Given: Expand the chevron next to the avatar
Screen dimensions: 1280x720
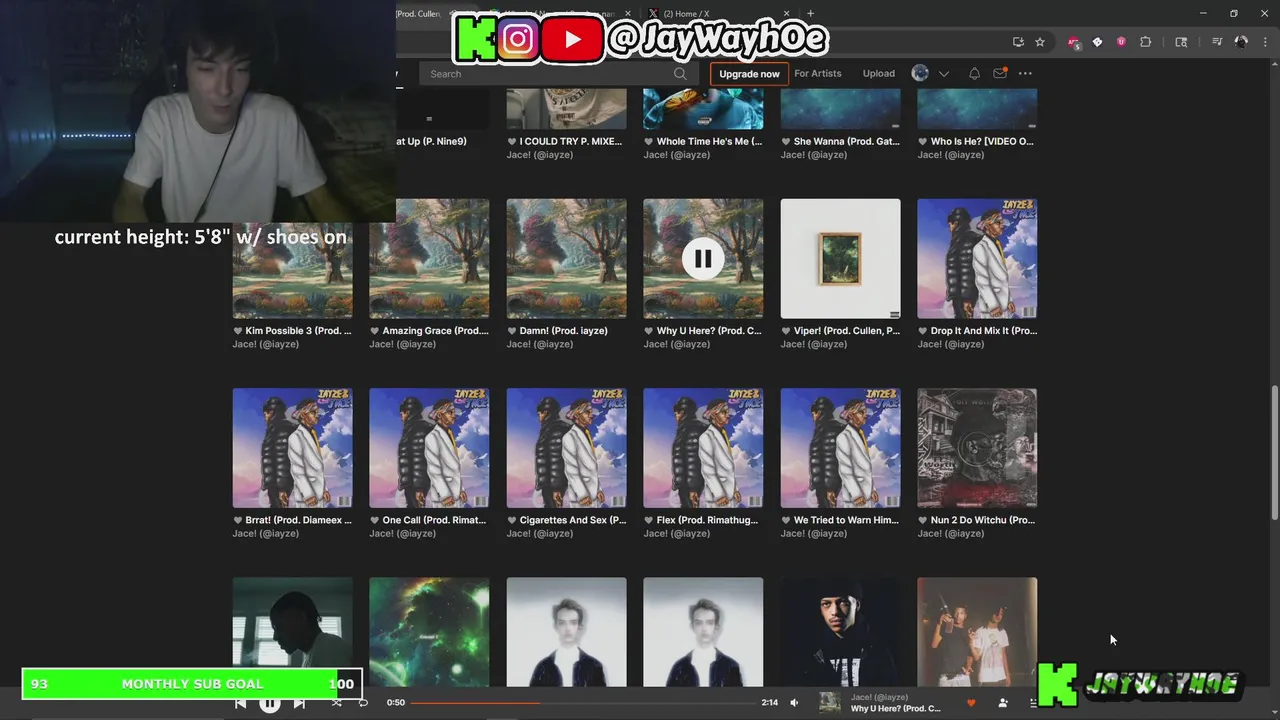Looking at the screenshot, I should pyautogui.click(x=943, y=73).
